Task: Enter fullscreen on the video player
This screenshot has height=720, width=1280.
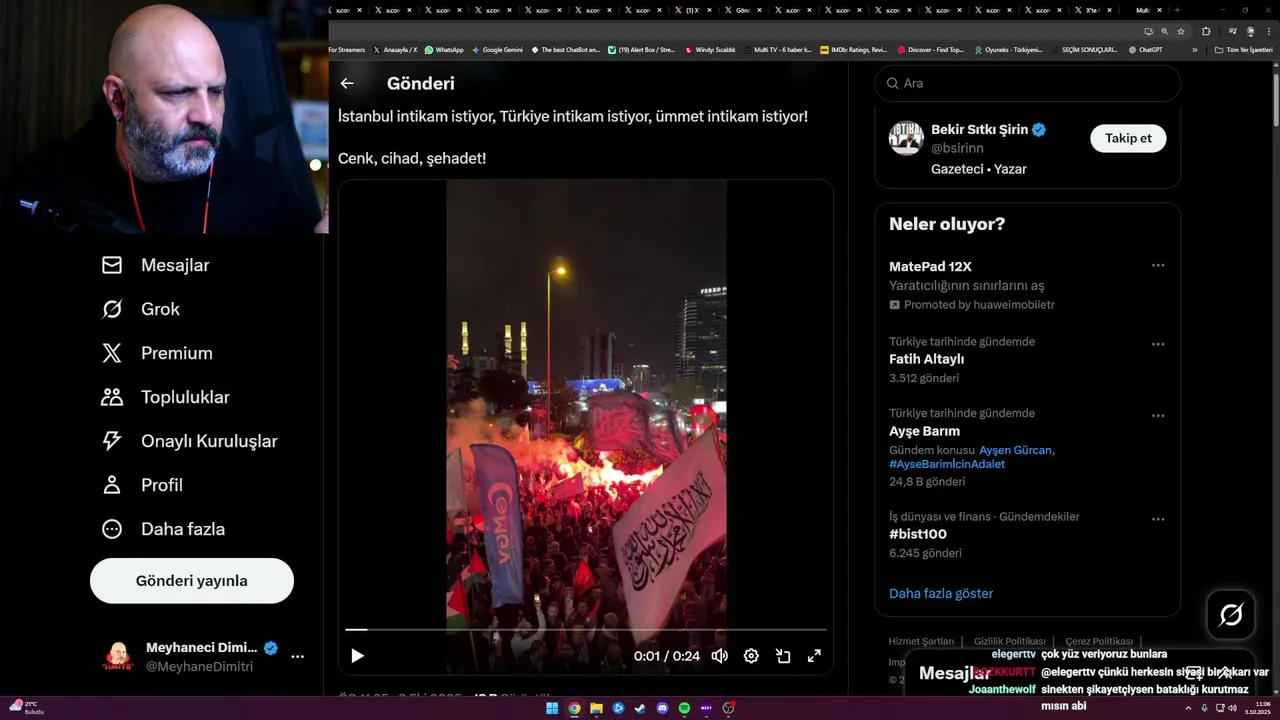Action: click(x=814, y=656)
